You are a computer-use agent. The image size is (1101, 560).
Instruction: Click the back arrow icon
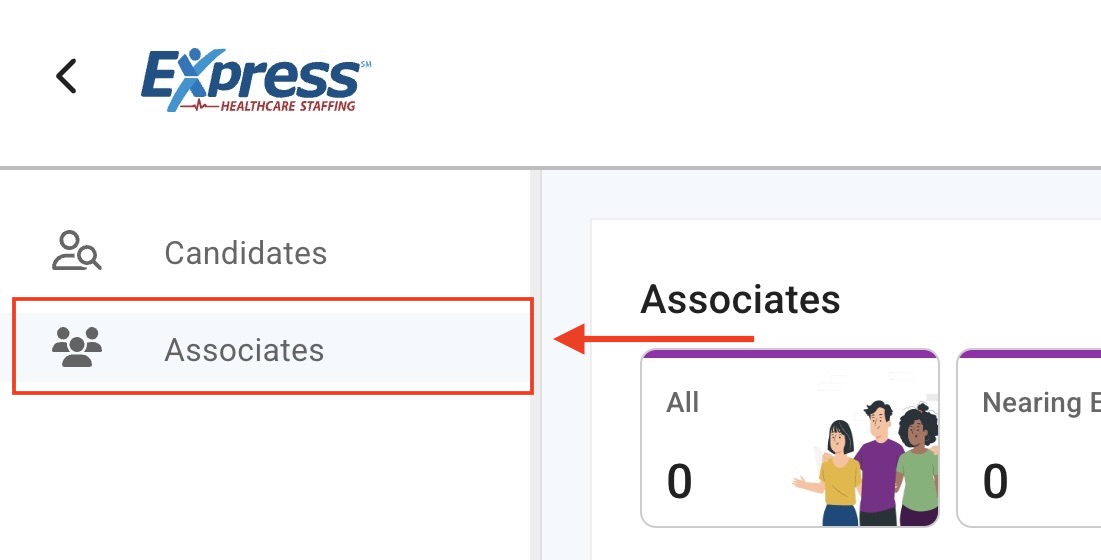point(66,76)
